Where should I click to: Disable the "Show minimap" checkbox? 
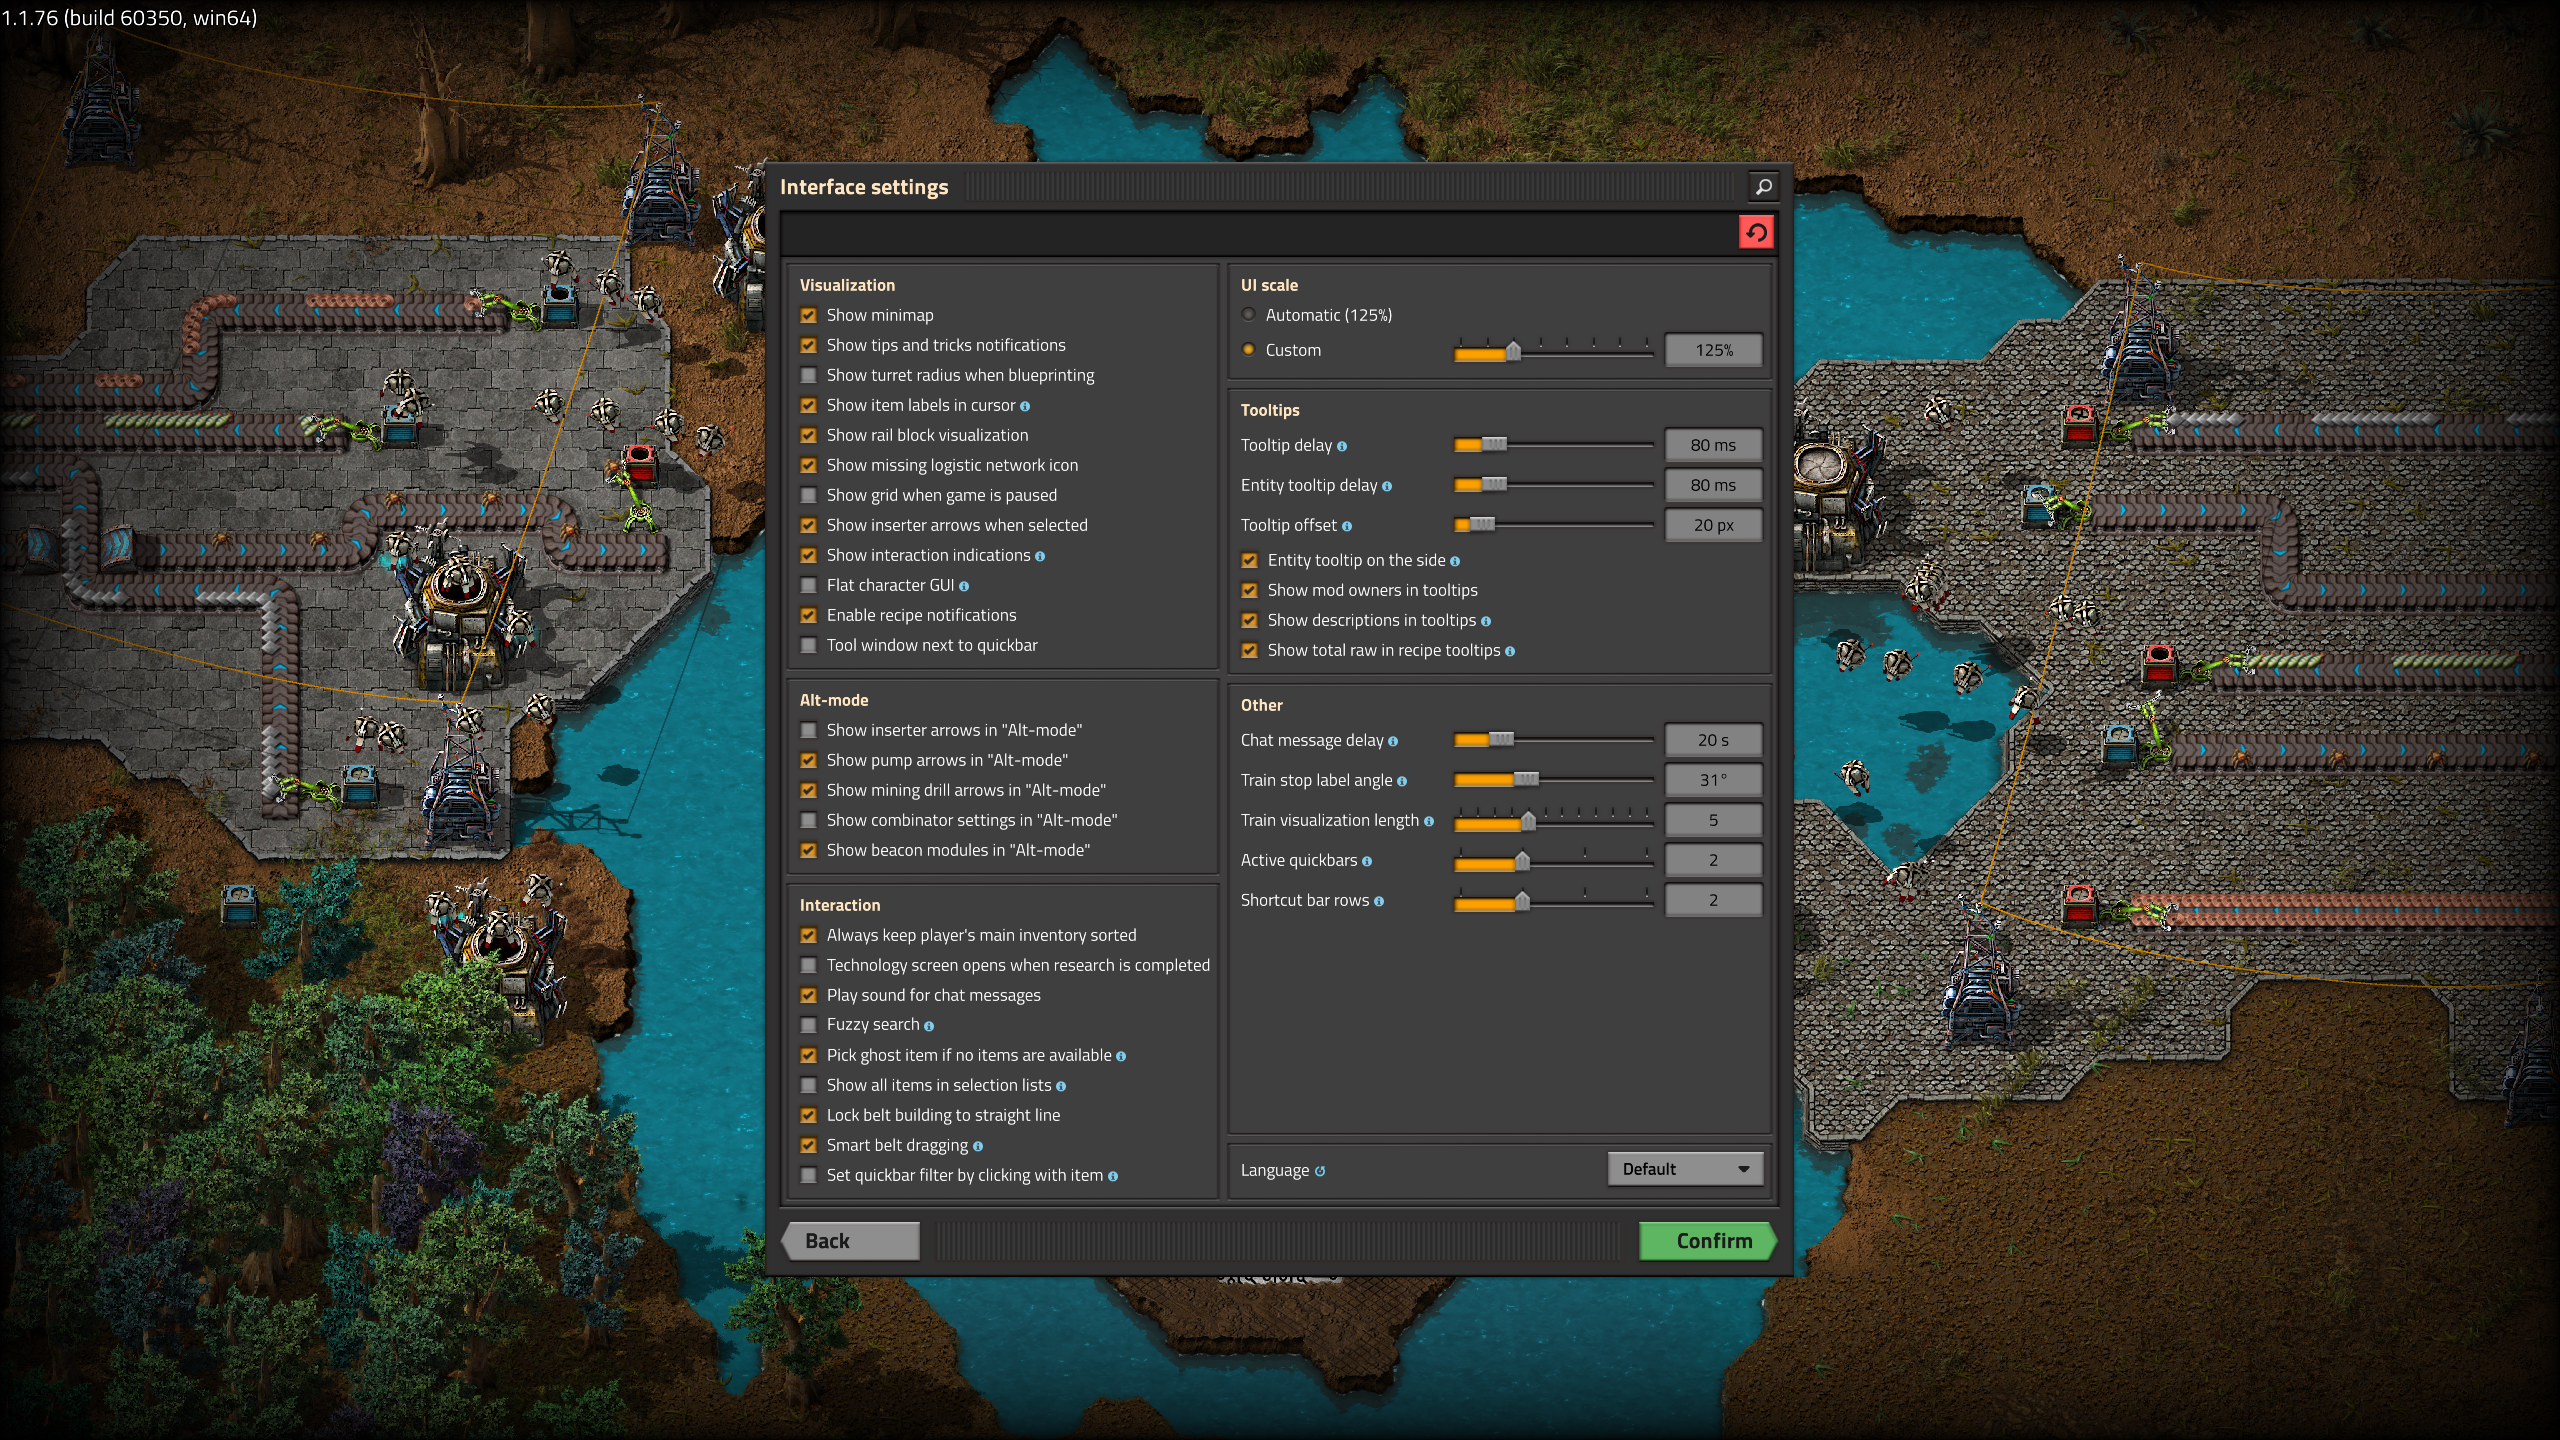coord(809,315)
